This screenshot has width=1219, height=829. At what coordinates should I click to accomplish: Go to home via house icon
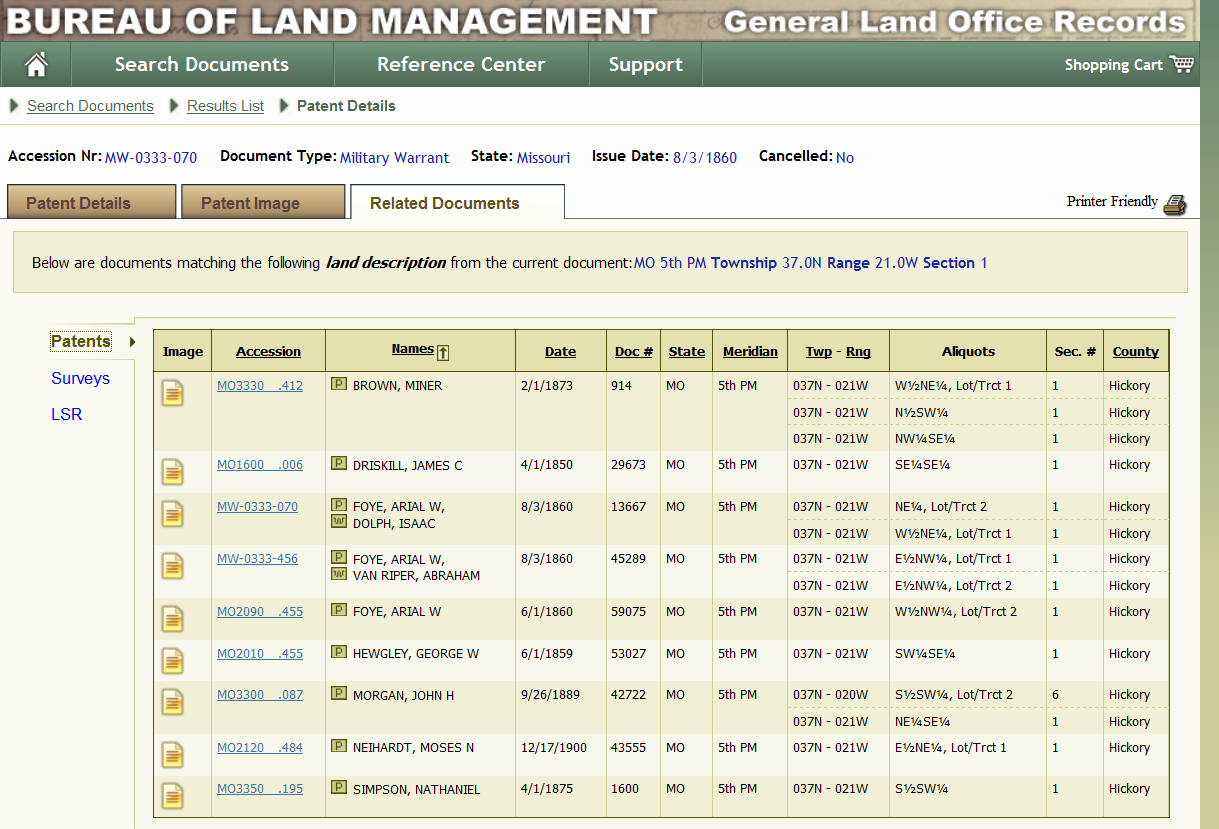[37, 65]
